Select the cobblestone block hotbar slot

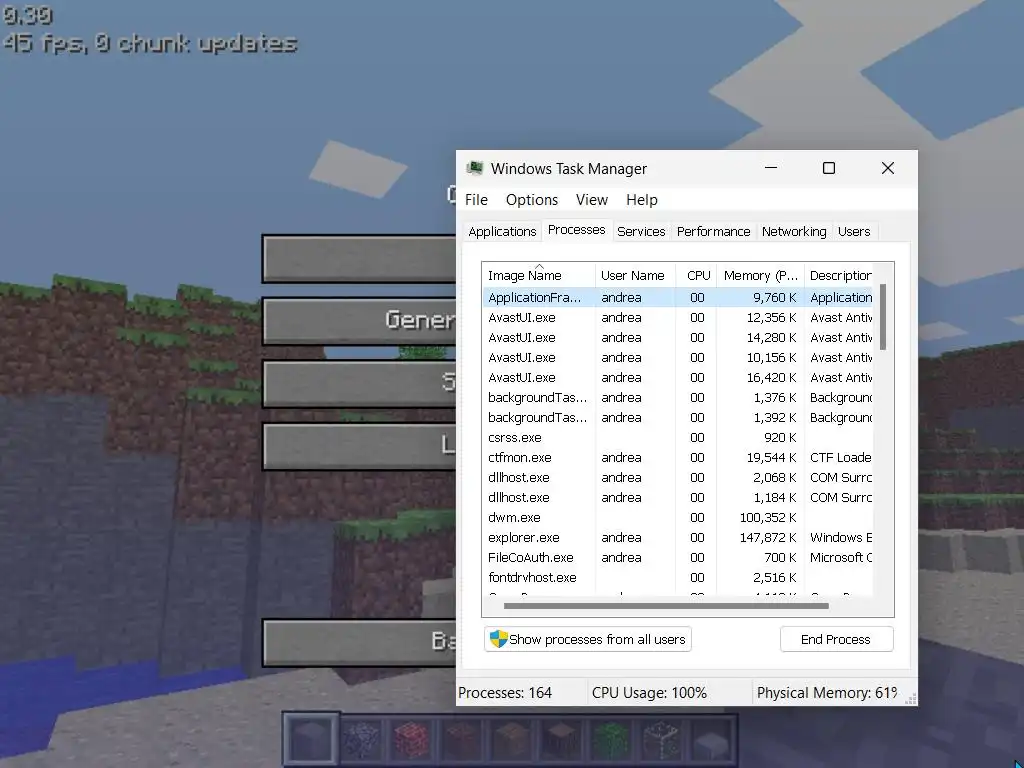361,740
